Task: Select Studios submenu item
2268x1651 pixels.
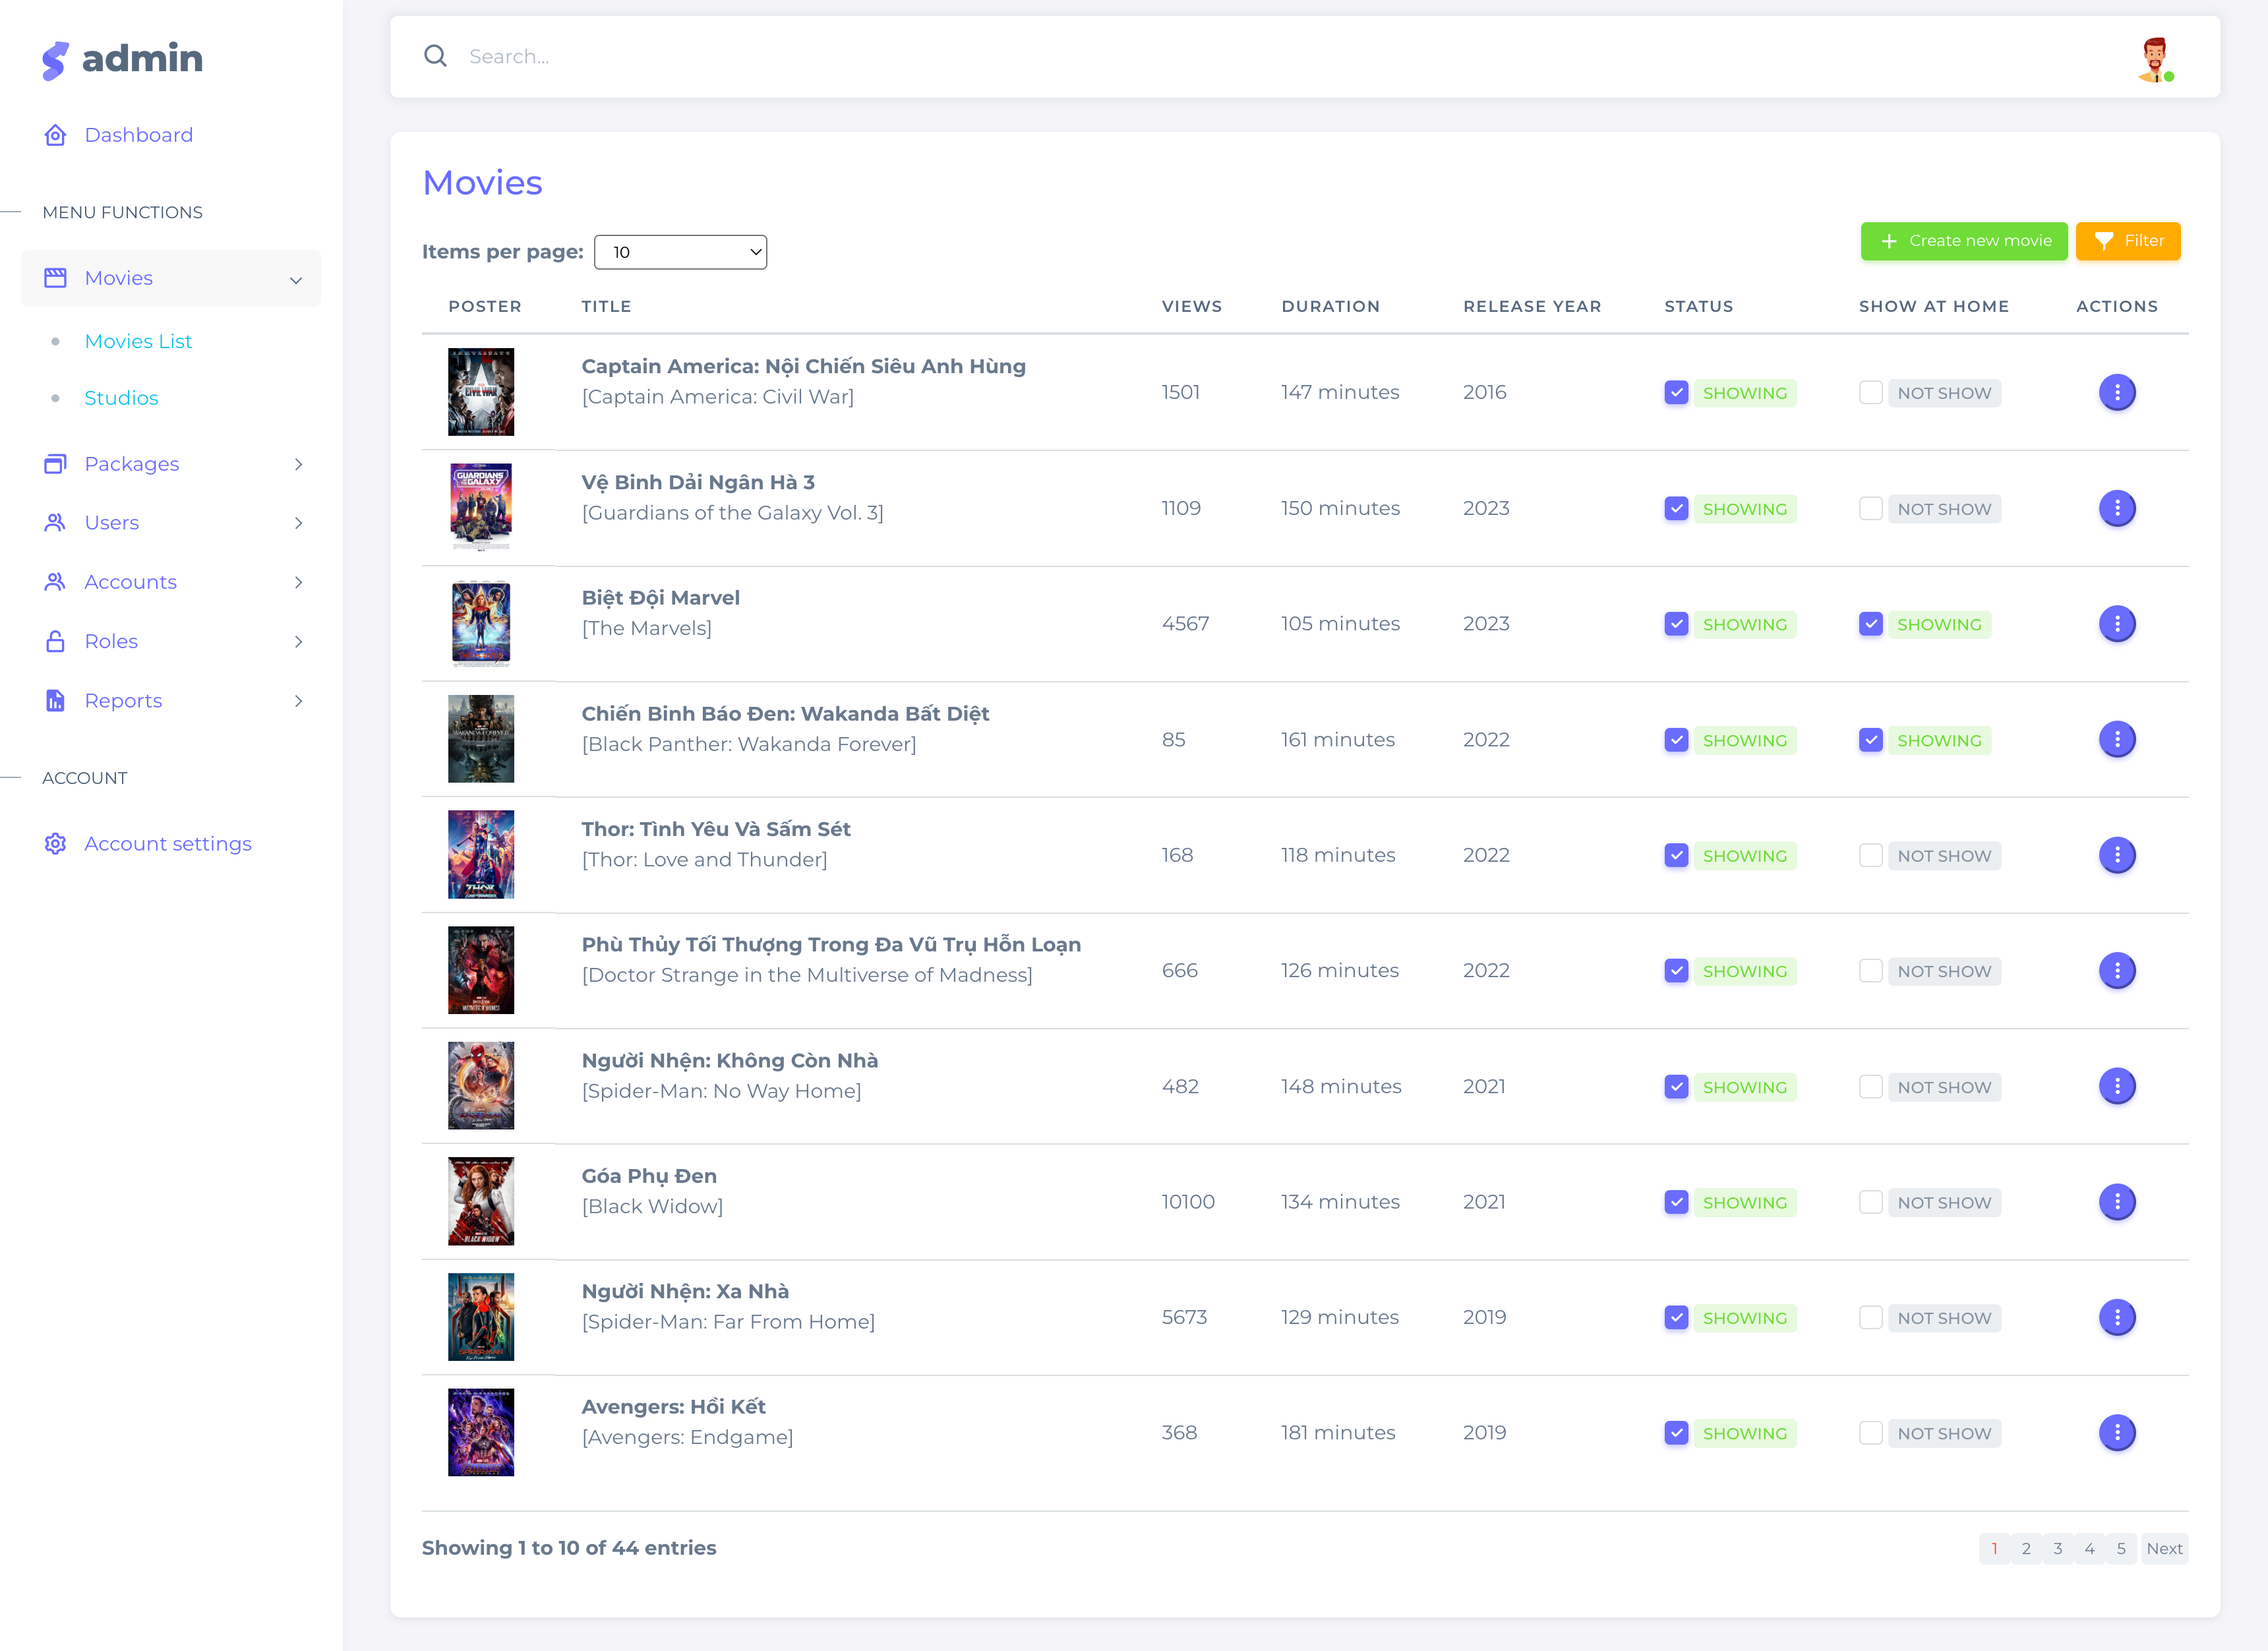Action: pyautogui.click(x=121, y=398)
